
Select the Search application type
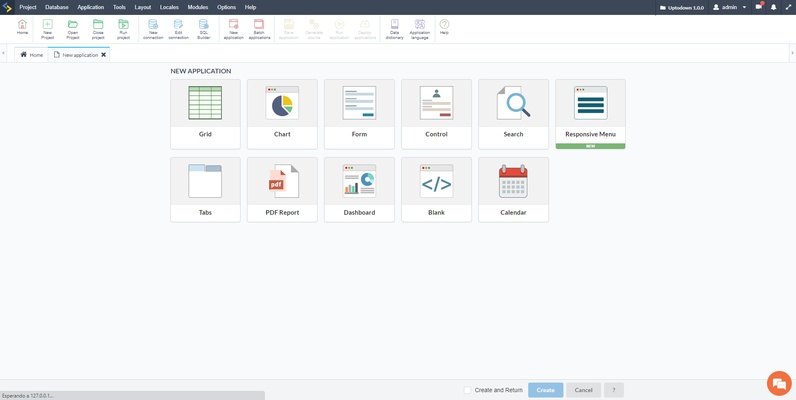513,114
